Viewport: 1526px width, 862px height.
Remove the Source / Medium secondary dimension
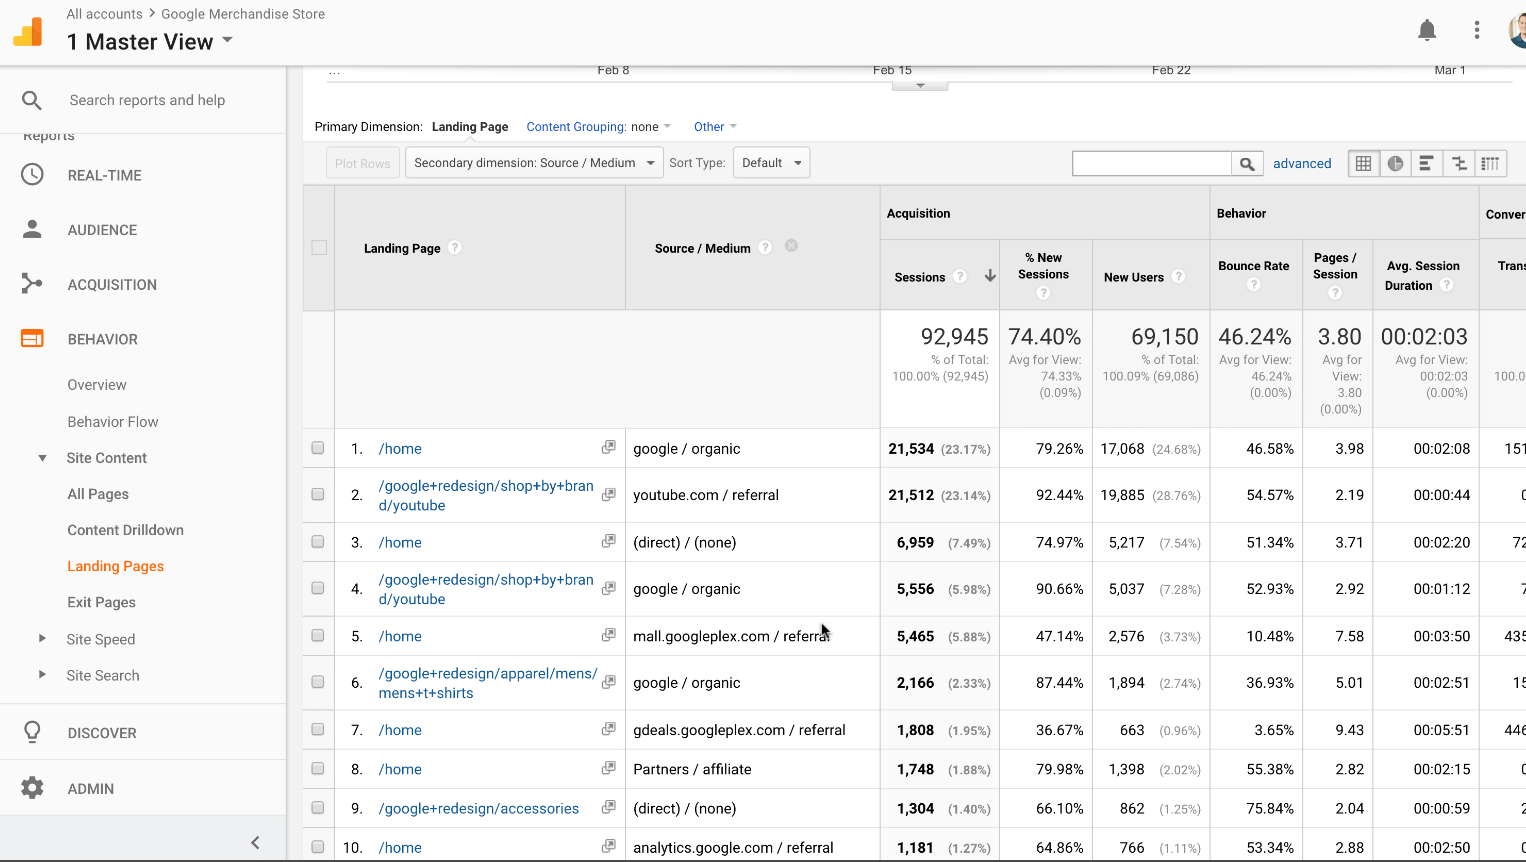(x=791, y=246)
